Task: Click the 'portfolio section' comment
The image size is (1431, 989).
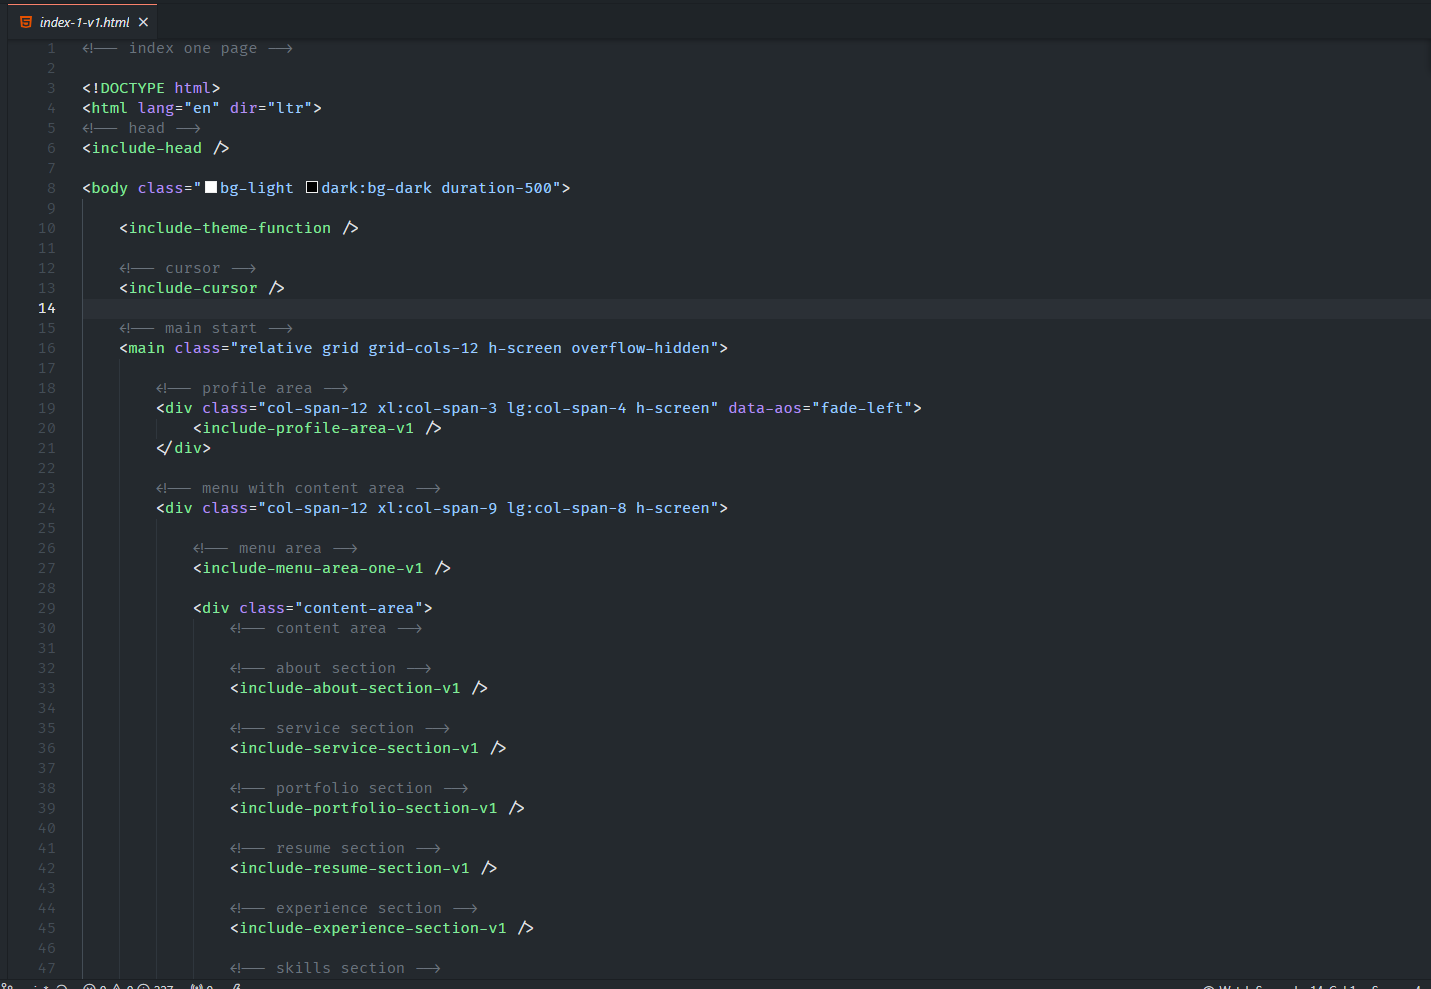Action: coord(349,788)
